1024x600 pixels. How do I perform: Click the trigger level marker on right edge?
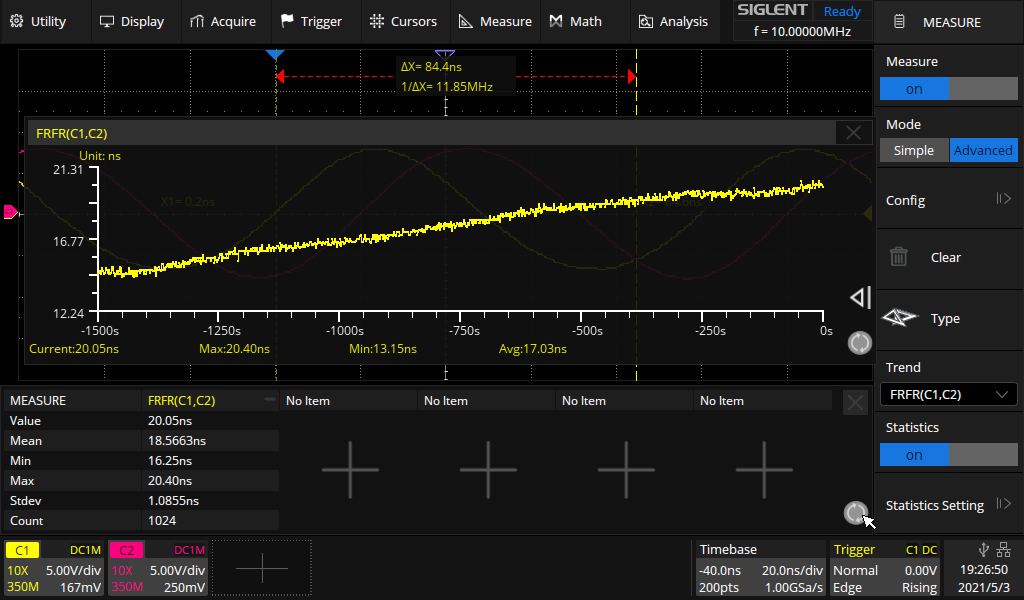coord(868,213)
